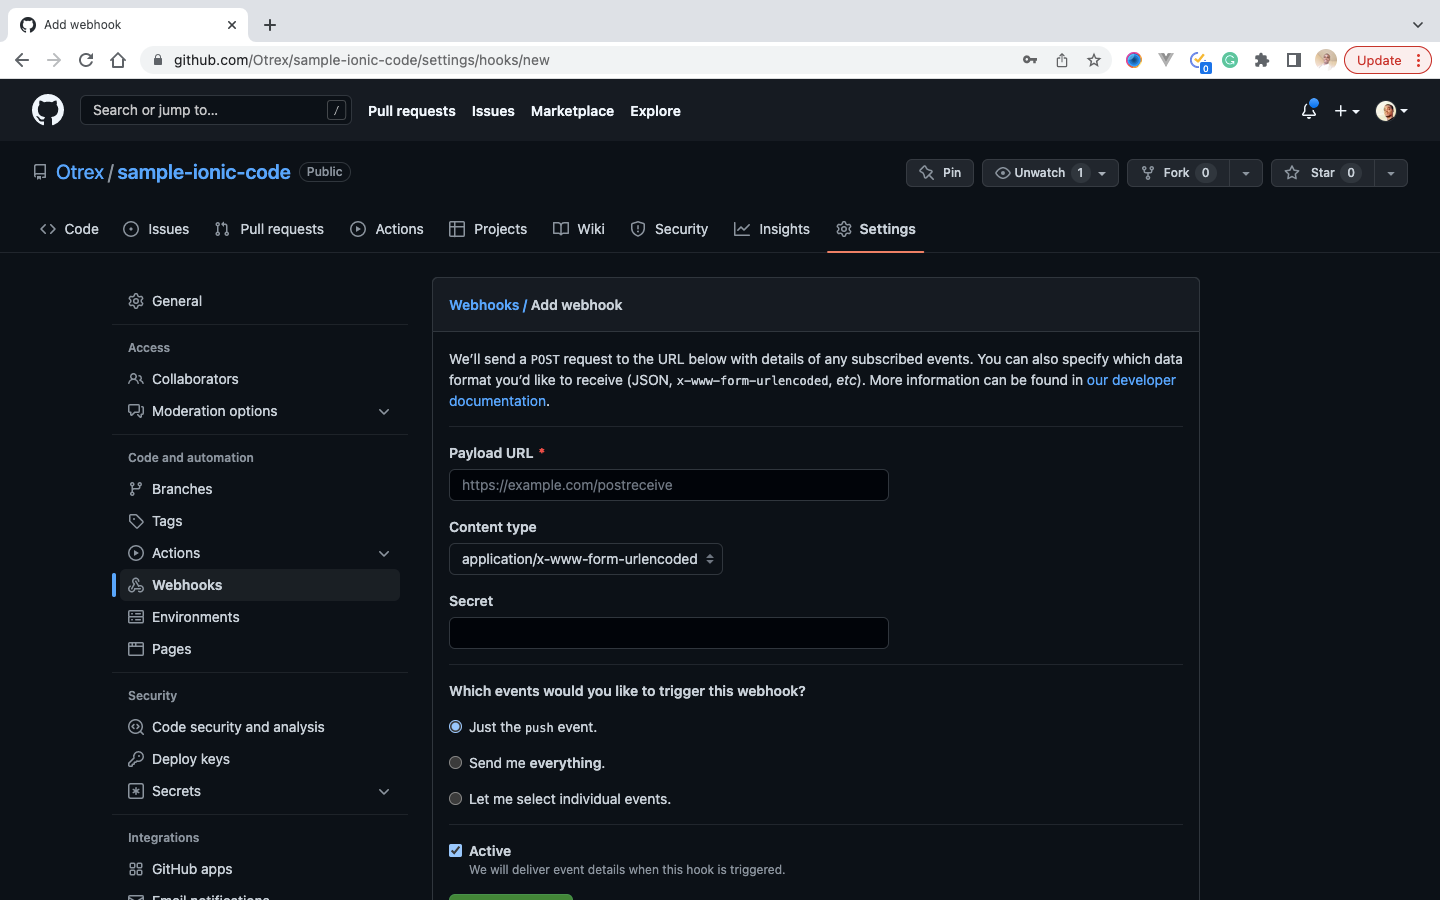Open Branches settings
The height and width of the screenshot is (900, 1440).
coord(260,489)
